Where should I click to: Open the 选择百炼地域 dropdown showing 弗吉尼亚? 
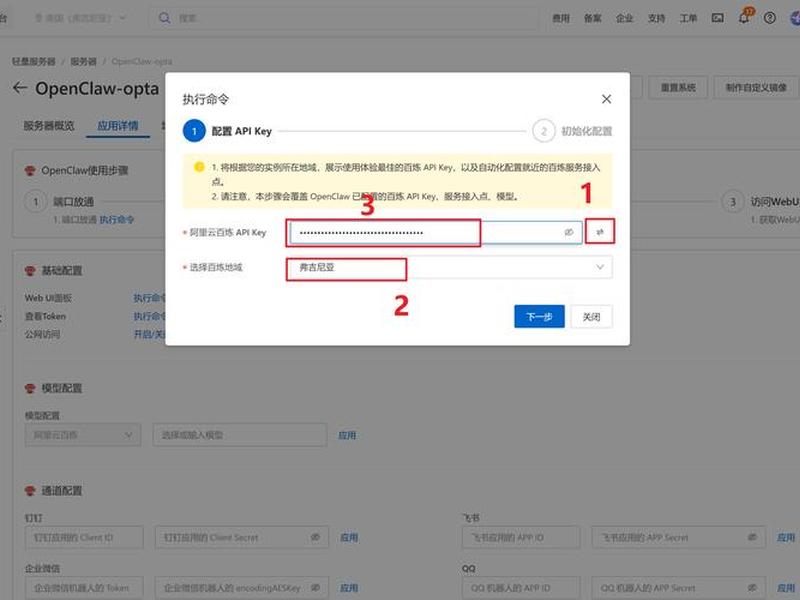point(449,267)
